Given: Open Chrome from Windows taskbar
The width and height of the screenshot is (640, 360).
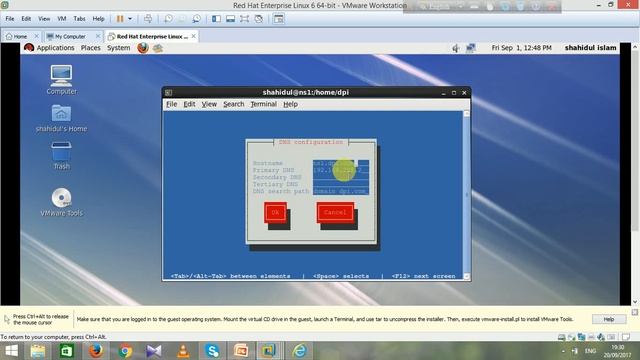Looking at the screenshot, I should tap(125, 351).
